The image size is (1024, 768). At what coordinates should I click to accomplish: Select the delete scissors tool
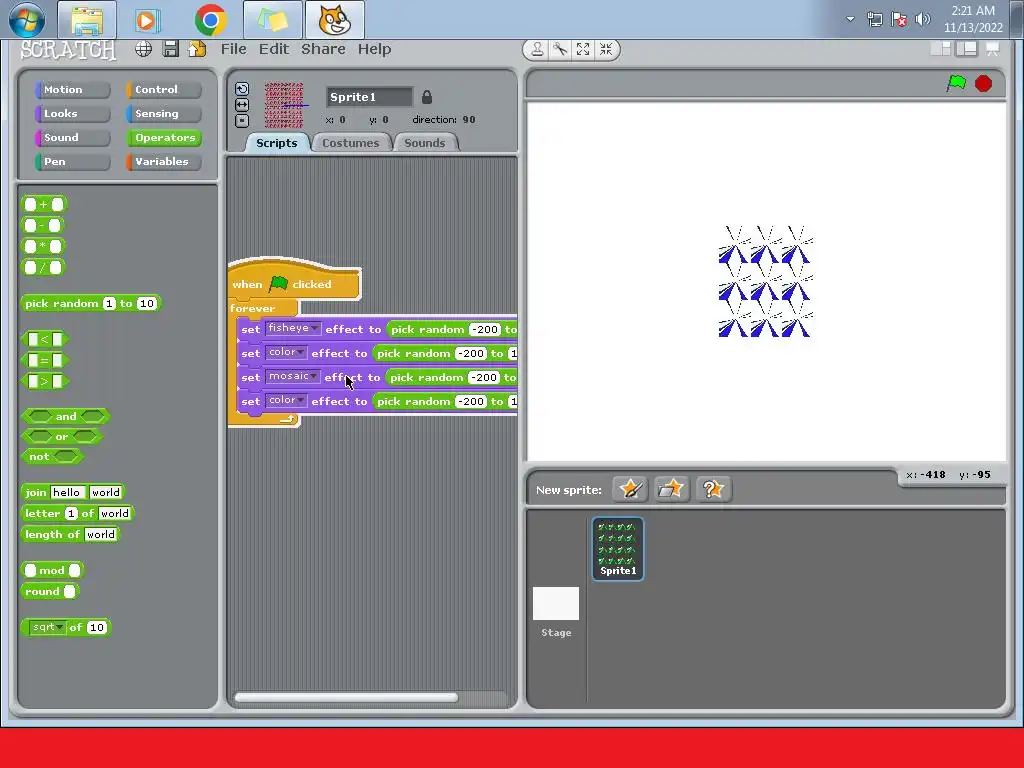pos(560,50)
